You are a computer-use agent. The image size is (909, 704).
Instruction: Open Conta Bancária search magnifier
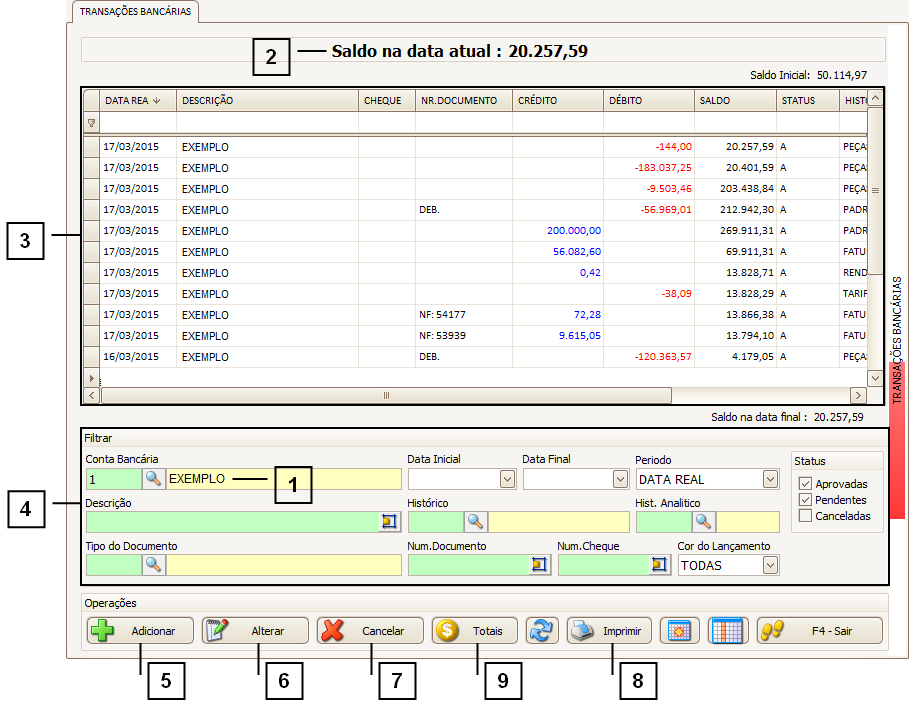click(153, 479)
